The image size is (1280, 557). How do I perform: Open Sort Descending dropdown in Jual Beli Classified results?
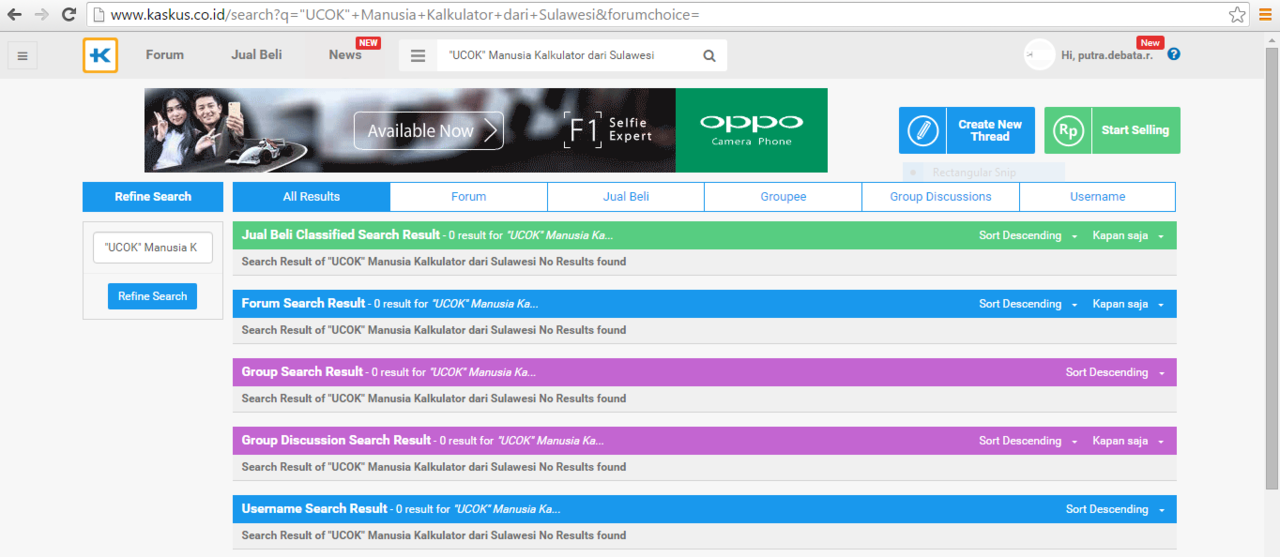[1028, 236]
